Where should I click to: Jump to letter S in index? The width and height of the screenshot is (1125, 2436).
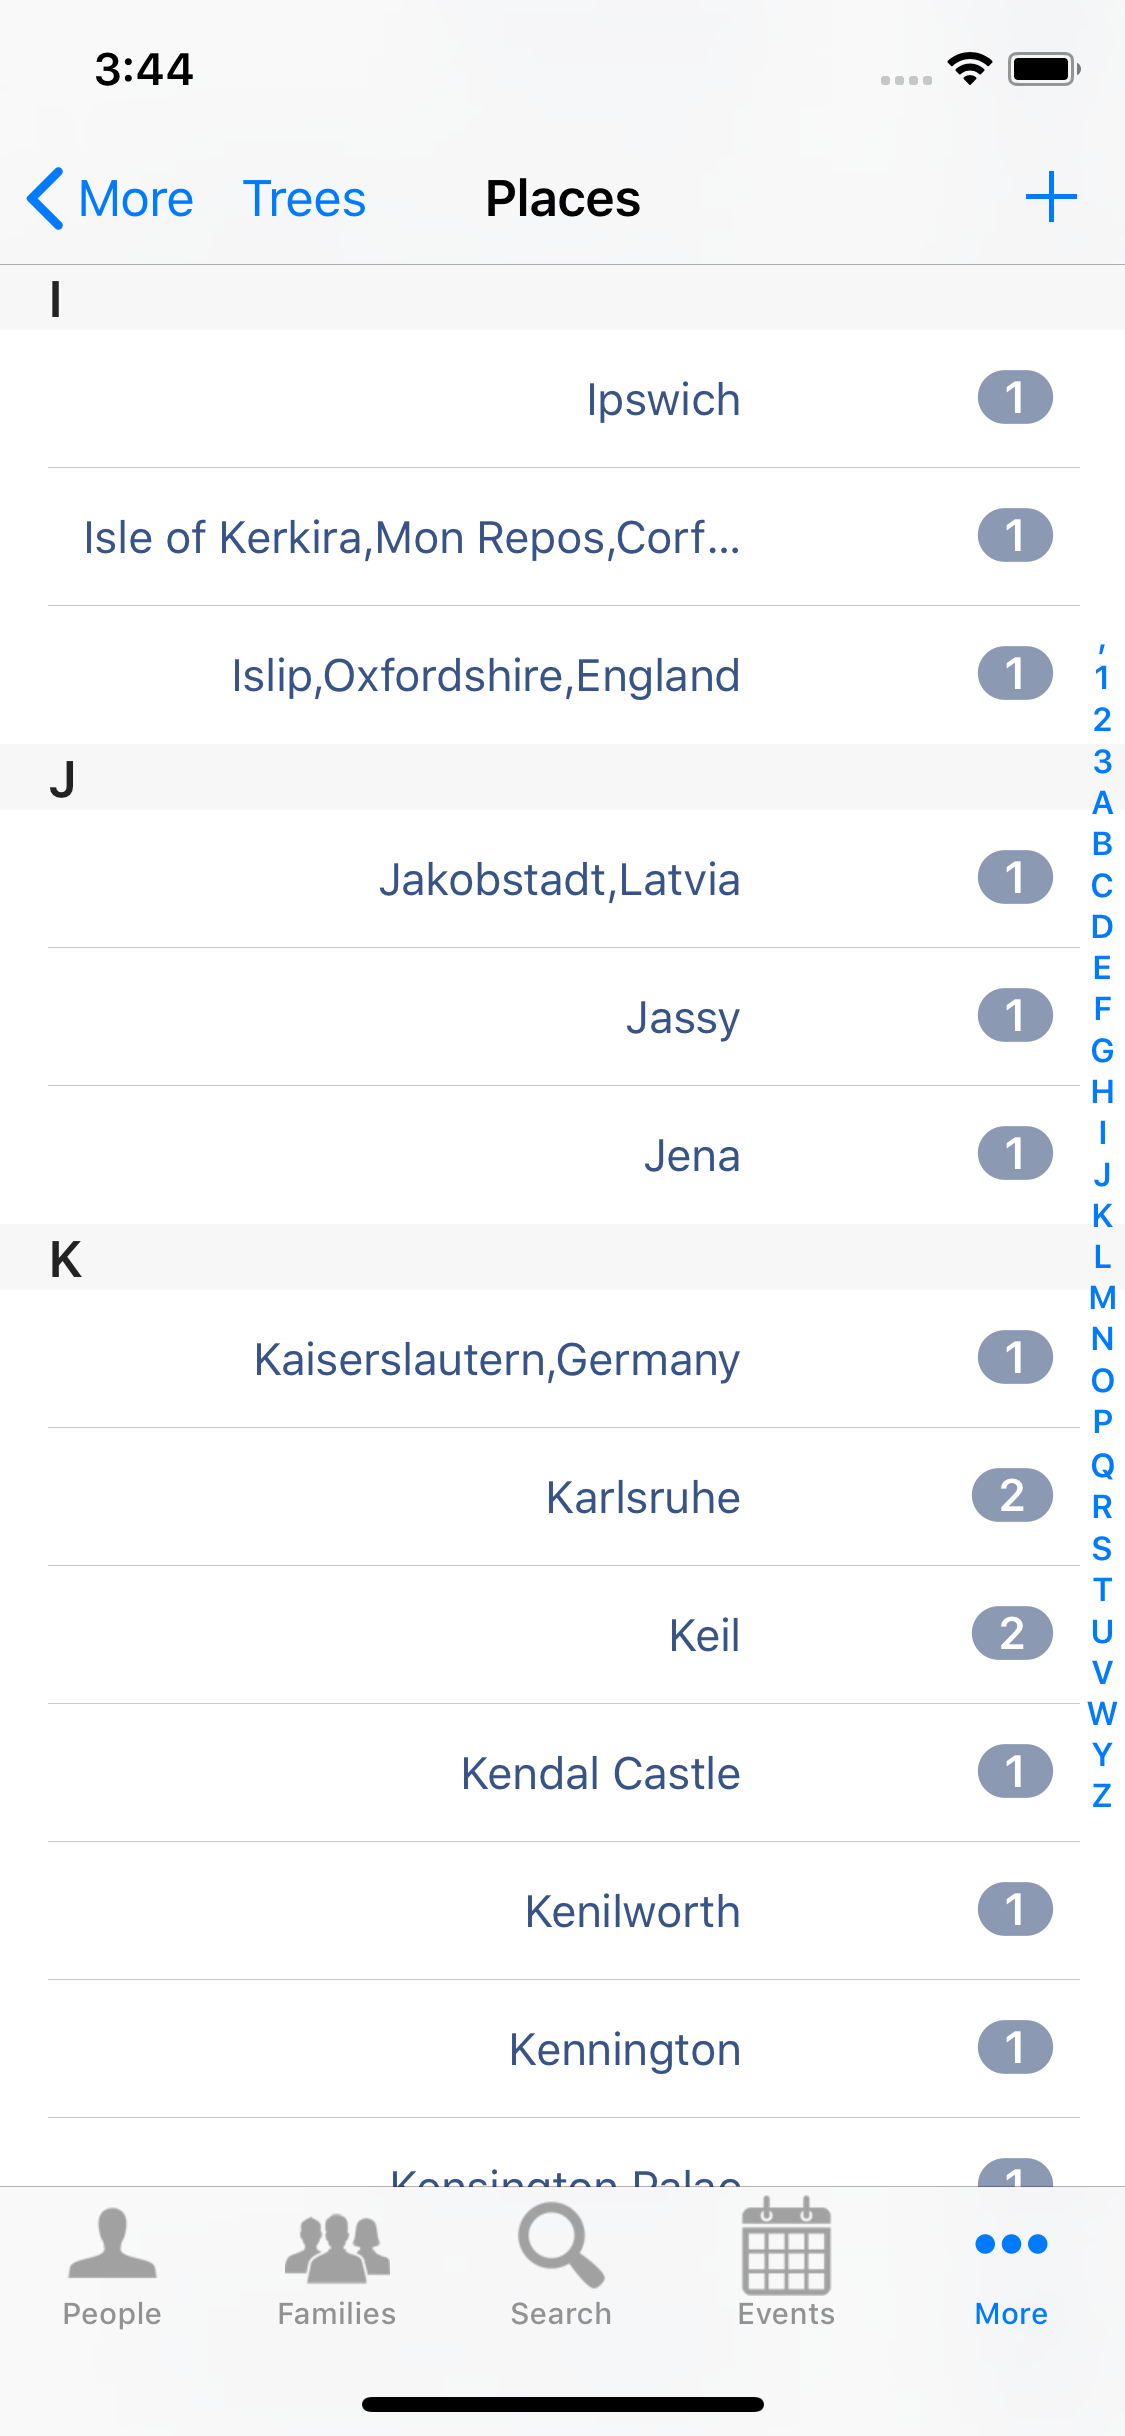[1102, 1548]
